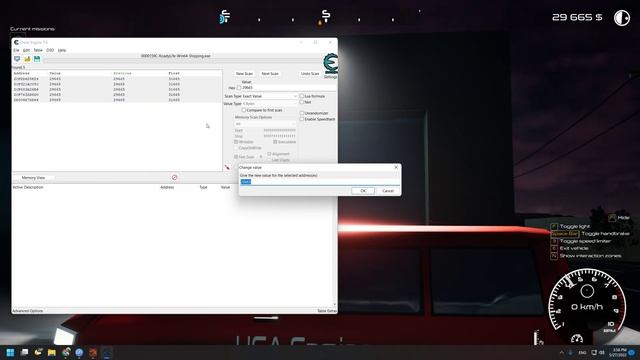
Task: Toggle Compare to first scan
Action: click(x=244, y=110)
